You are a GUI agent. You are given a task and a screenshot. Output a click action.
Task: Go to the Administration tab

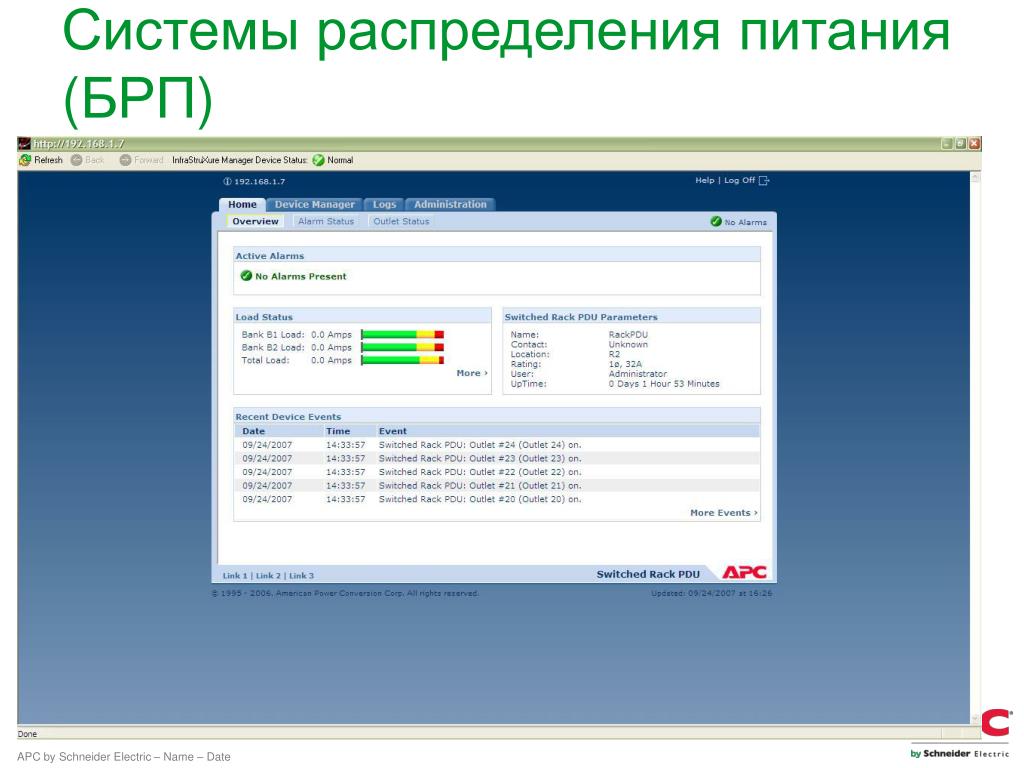coord(450,204)
